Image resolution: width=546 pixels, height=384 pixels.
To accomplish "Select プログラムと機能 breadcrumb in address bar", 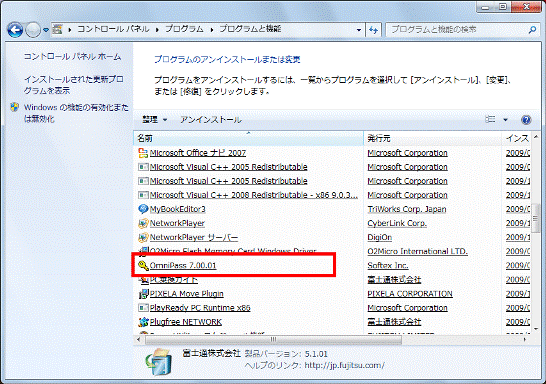I will [x=250, y=29].
